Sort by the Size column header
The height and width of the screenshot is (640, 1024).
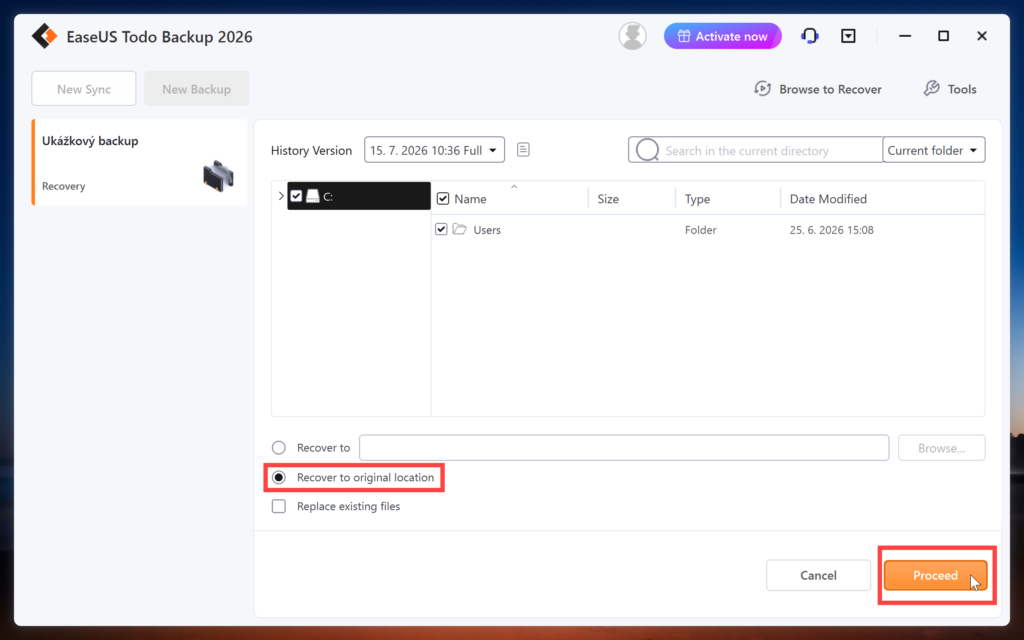pyautogui.click(x=608, y=199)
